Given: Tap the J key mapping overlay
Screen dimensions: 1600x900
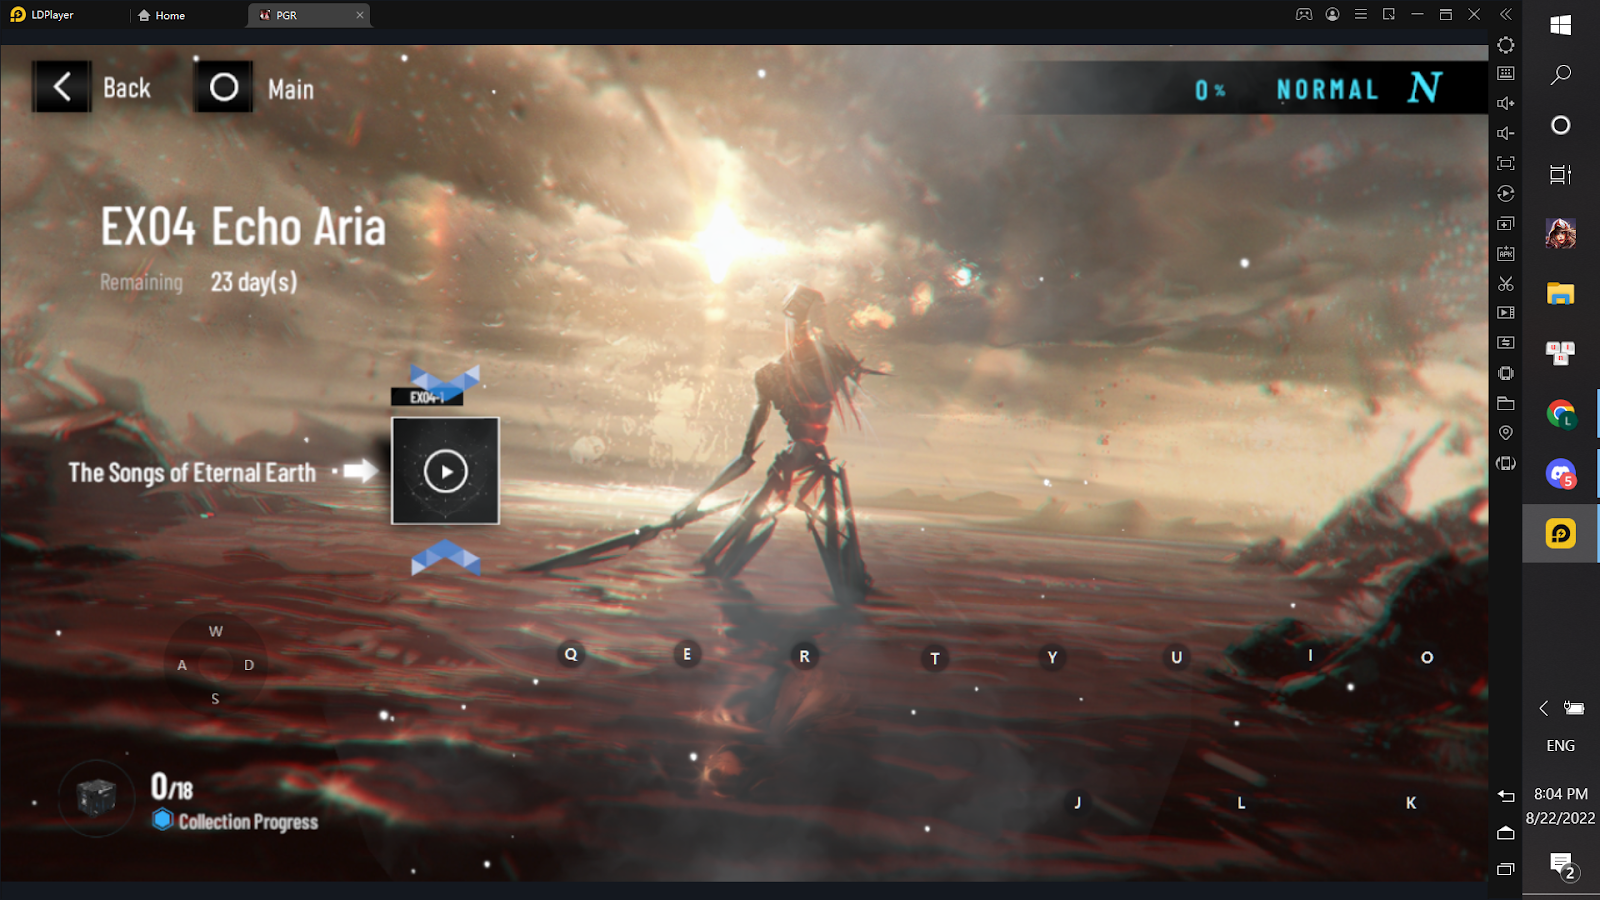Looking at the screenshot, I should point(1077,802).
